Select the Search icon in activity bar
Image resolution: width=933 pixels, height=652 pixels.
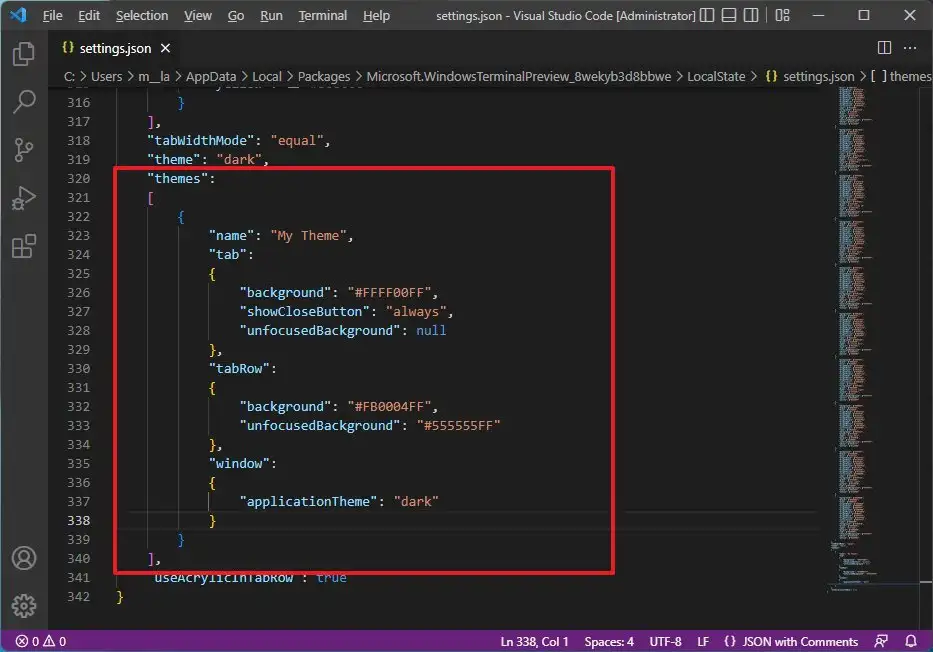[24, 102]
